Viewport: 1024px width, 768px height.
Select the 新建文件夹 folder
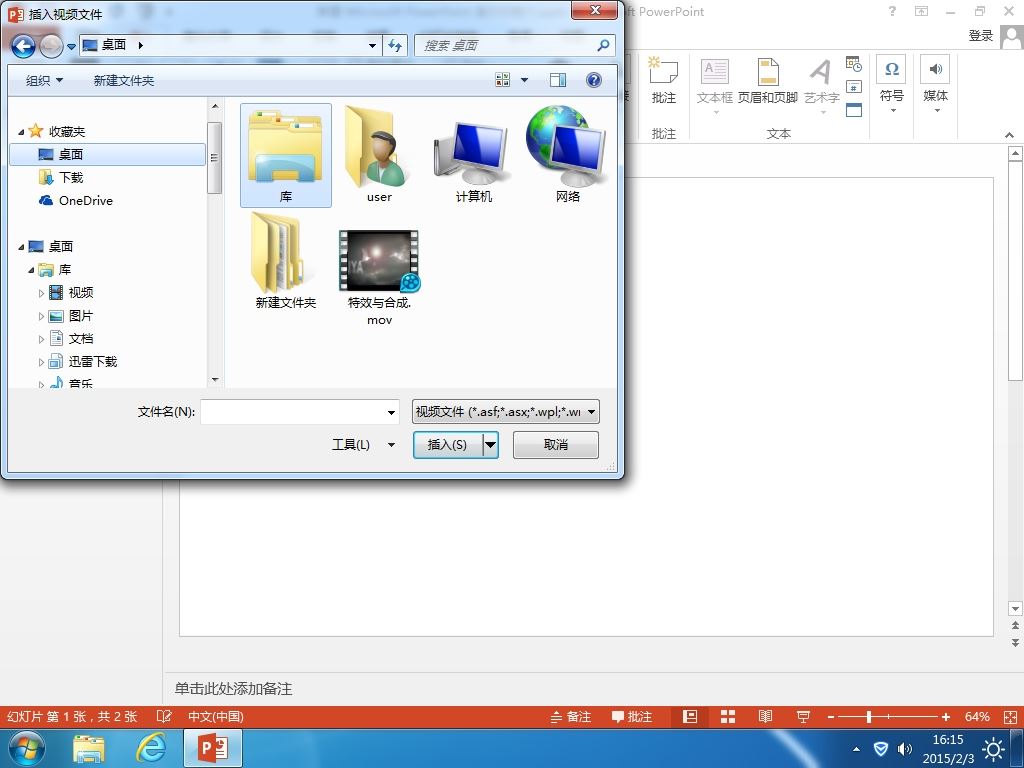coord(285,261)
